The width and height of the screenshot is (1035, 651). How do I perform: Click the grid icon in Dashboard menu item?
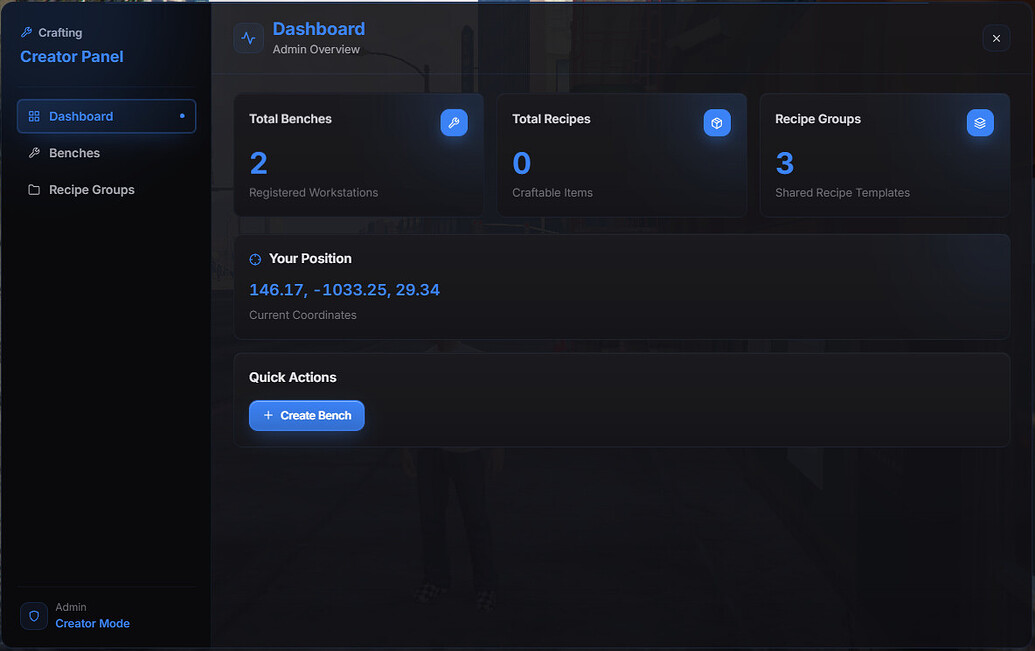coord(34,116)
